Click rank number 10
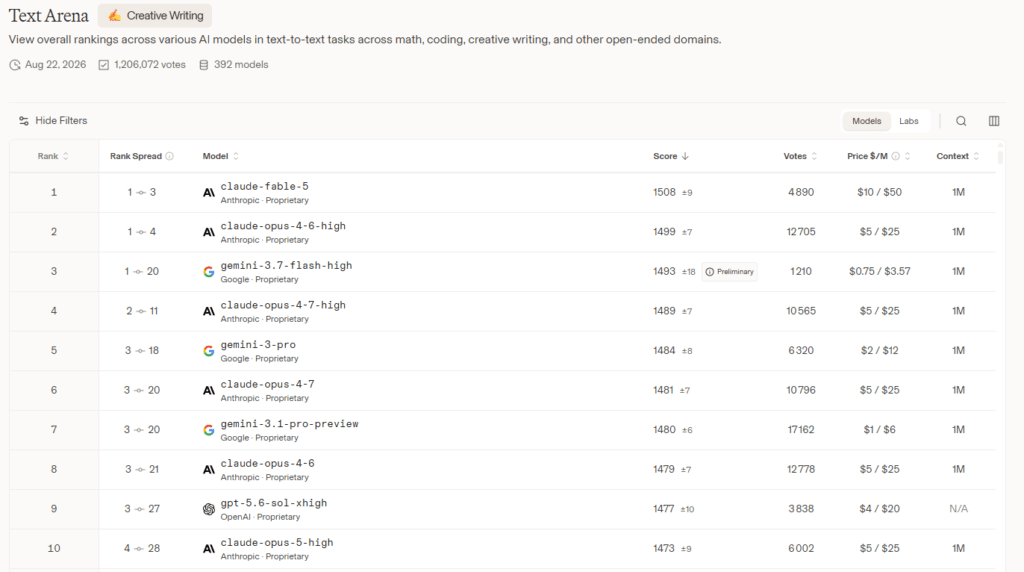1024x572 pixels. pos(54,548)
